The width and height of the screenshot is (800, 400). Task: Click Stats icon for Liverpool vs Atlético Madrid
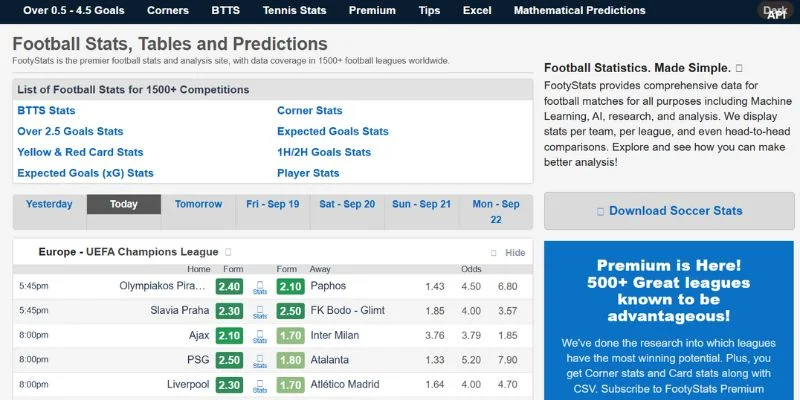click(260, 383)
